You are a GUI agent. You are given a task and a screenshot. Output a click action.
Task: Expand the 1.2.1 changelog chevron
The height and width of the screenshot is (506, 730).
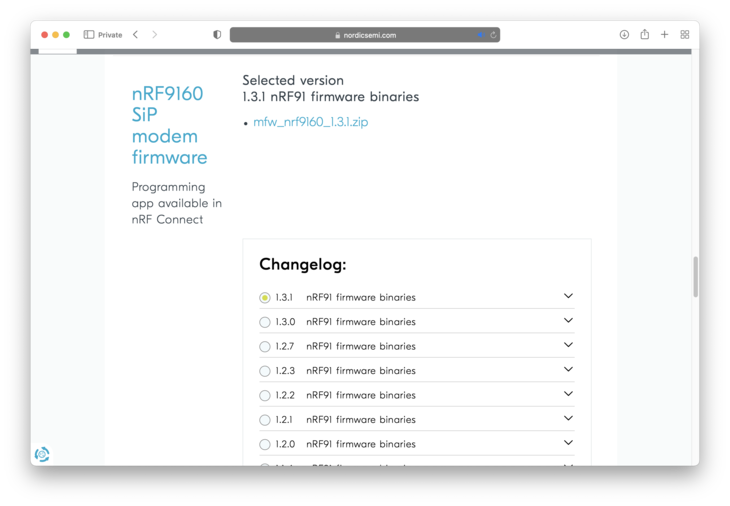click(x=568, y=418)
